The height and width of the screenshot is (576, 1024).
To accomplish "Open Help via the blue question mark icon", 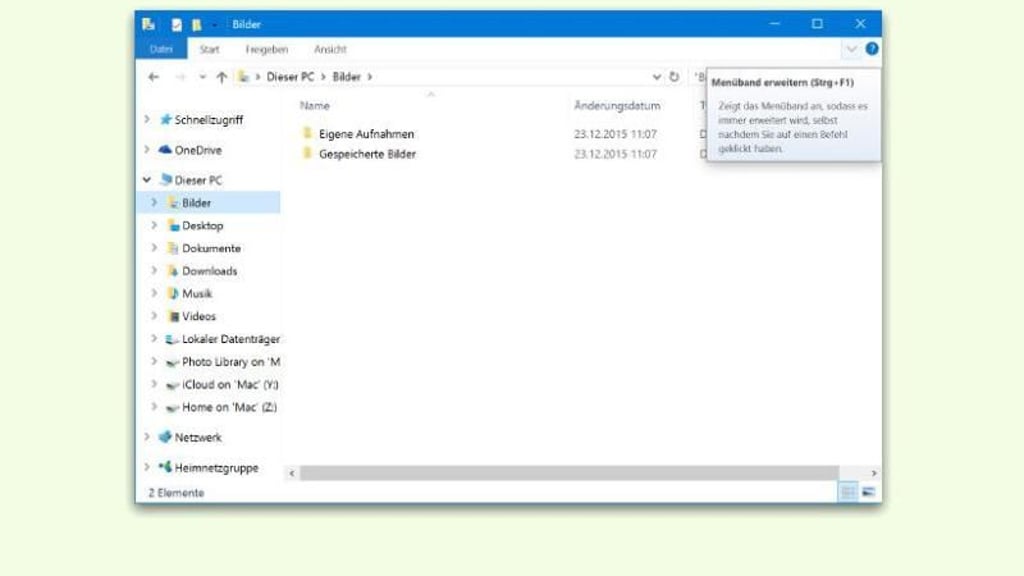I will point(869,49).
